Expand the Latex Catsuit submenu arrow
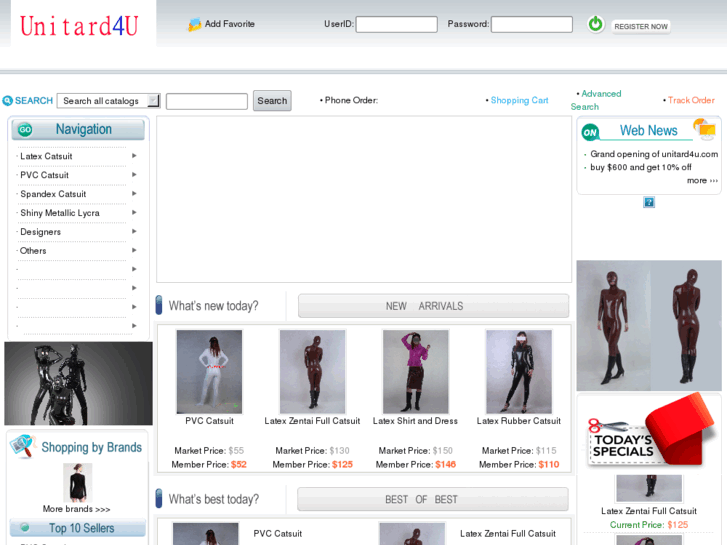The width and height of the screenshot is (727, 545). (x=134, y=156)
